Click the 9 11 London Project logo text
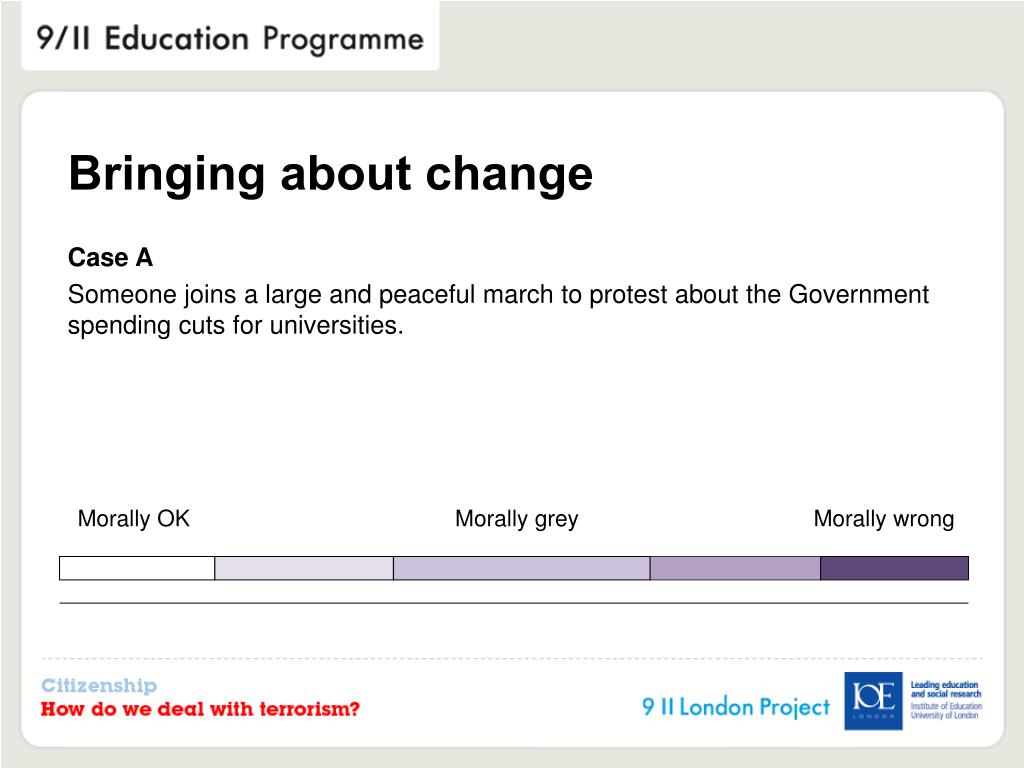 point(736,707)
